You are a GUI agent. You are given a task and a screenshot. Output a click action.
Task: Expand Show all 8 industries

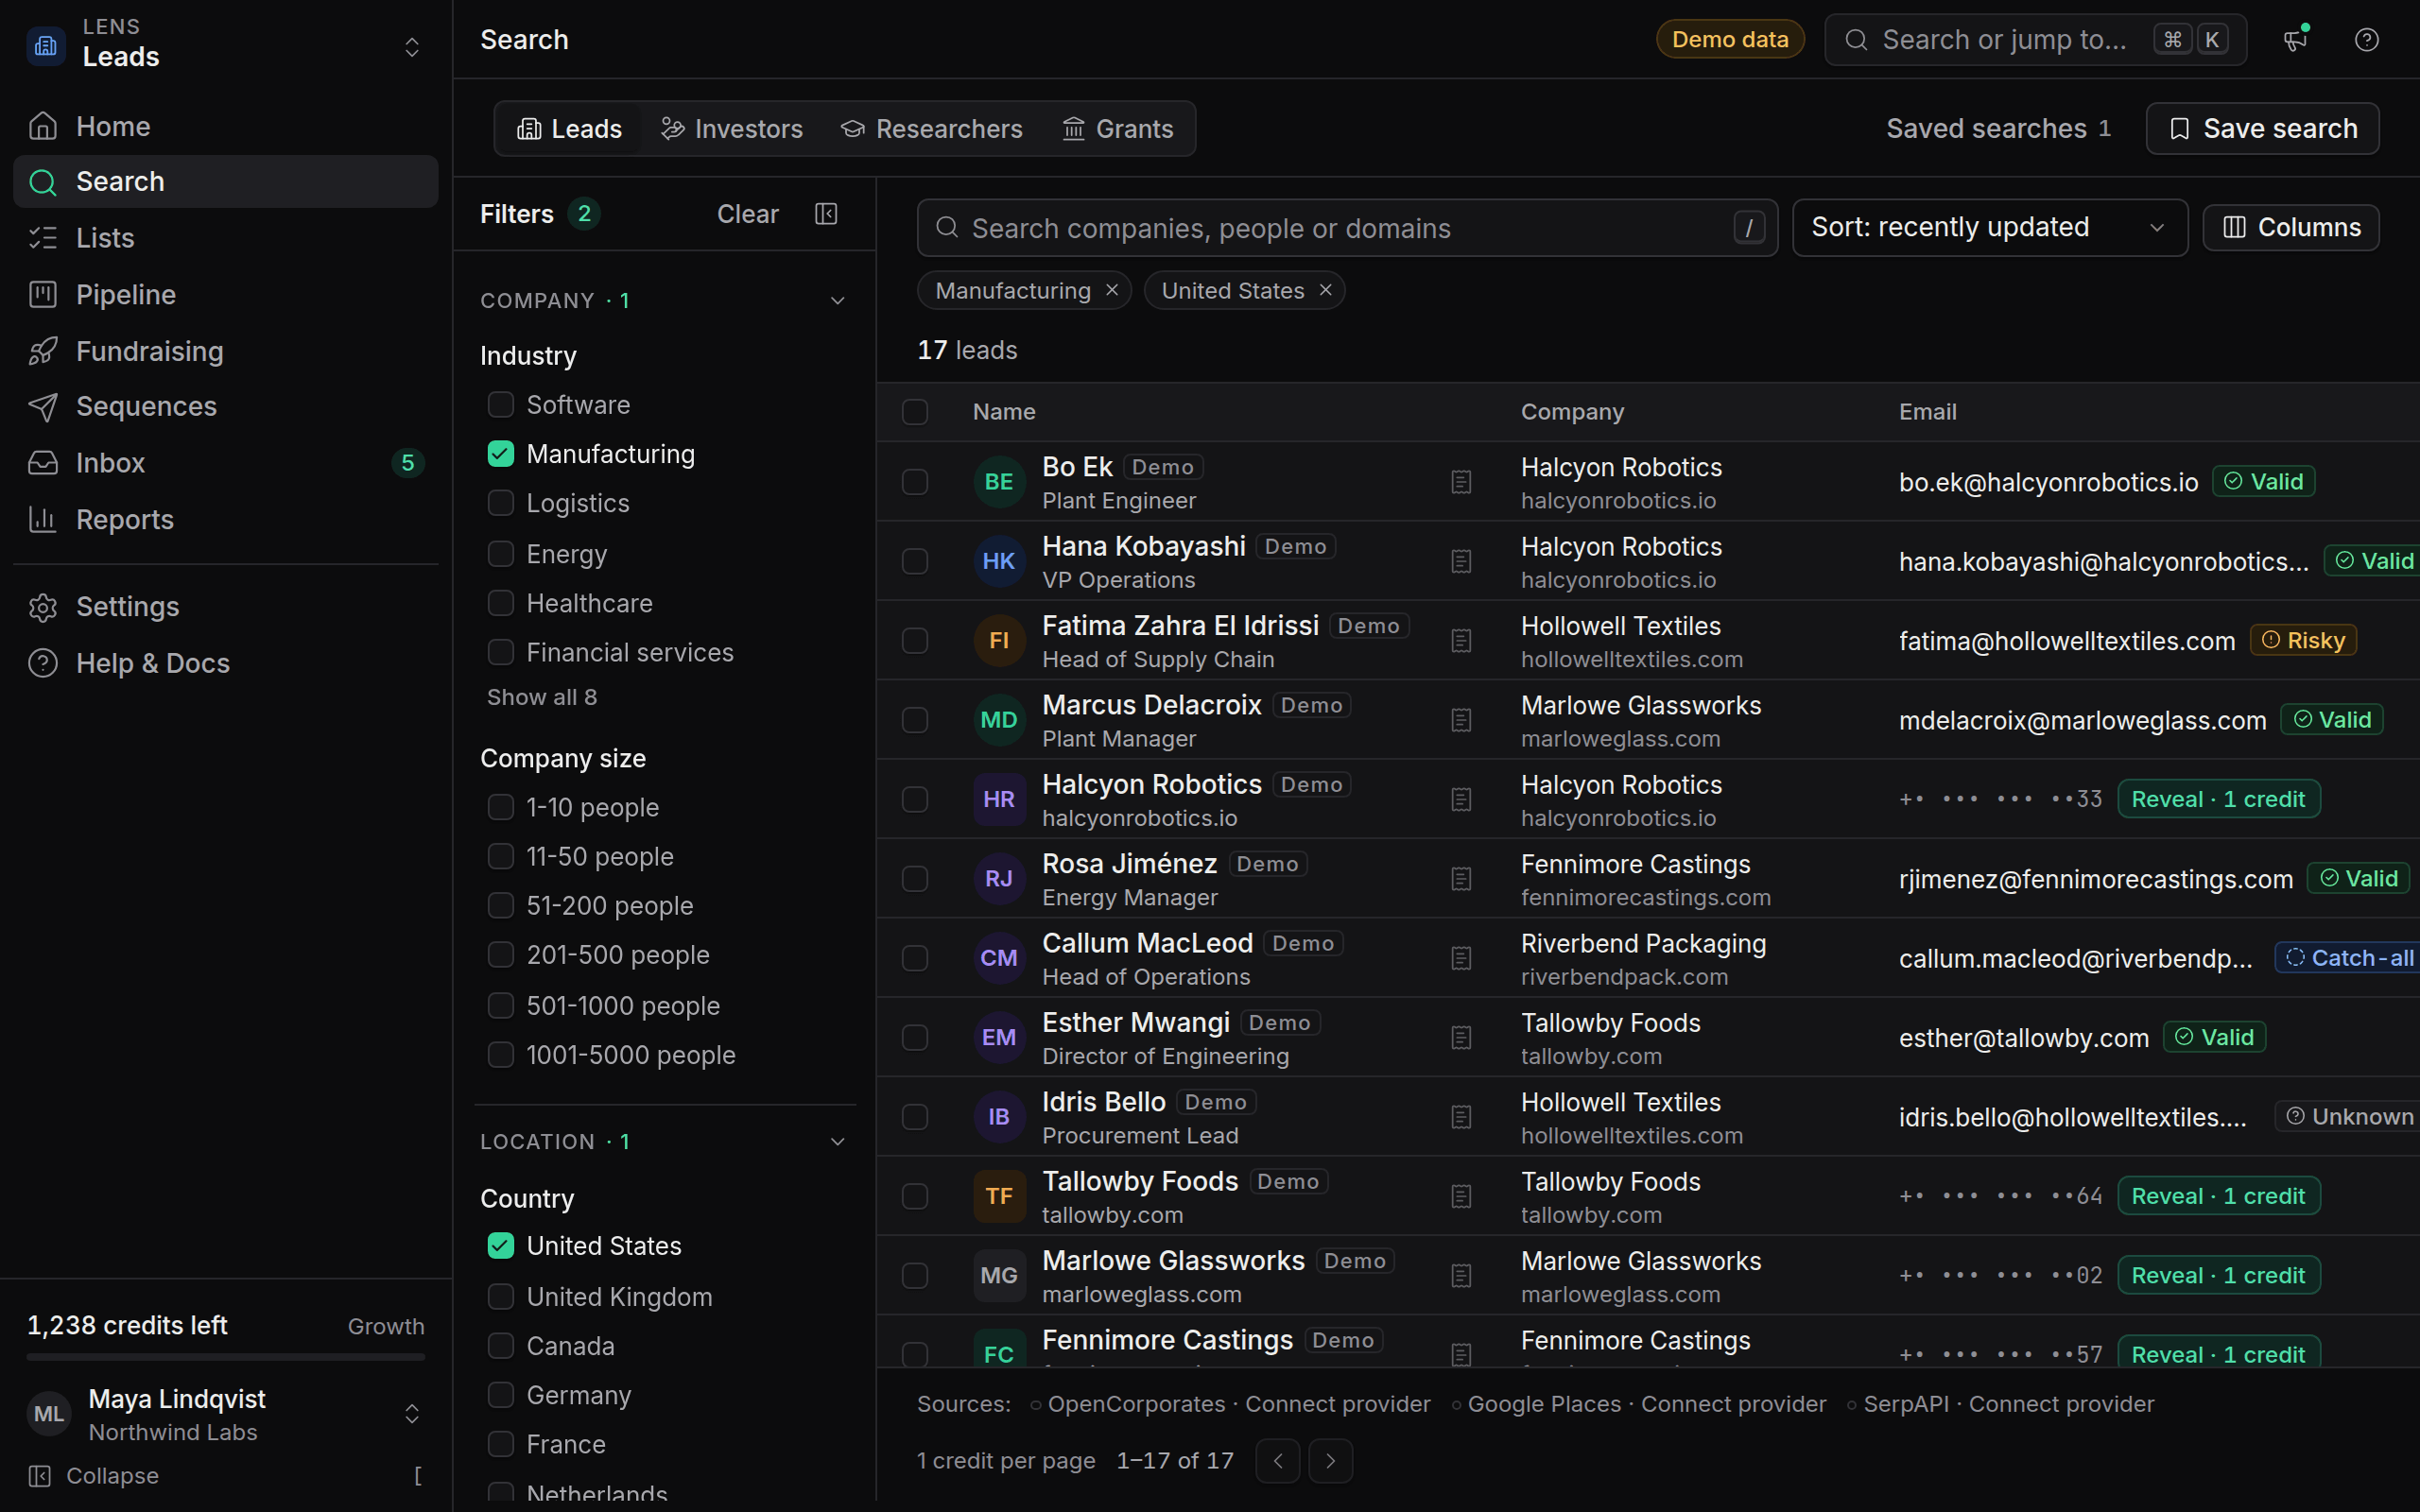tap(541, 697)
